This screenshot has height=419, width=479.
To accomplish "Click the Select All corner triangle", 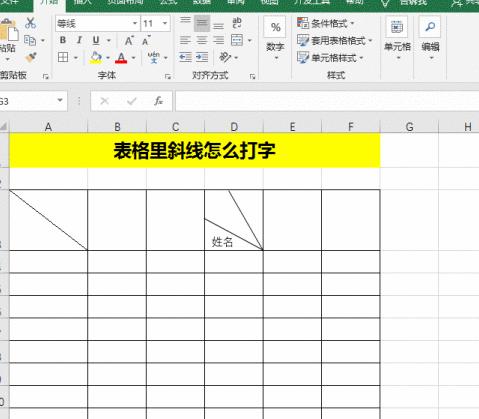I will click(4, 127).
